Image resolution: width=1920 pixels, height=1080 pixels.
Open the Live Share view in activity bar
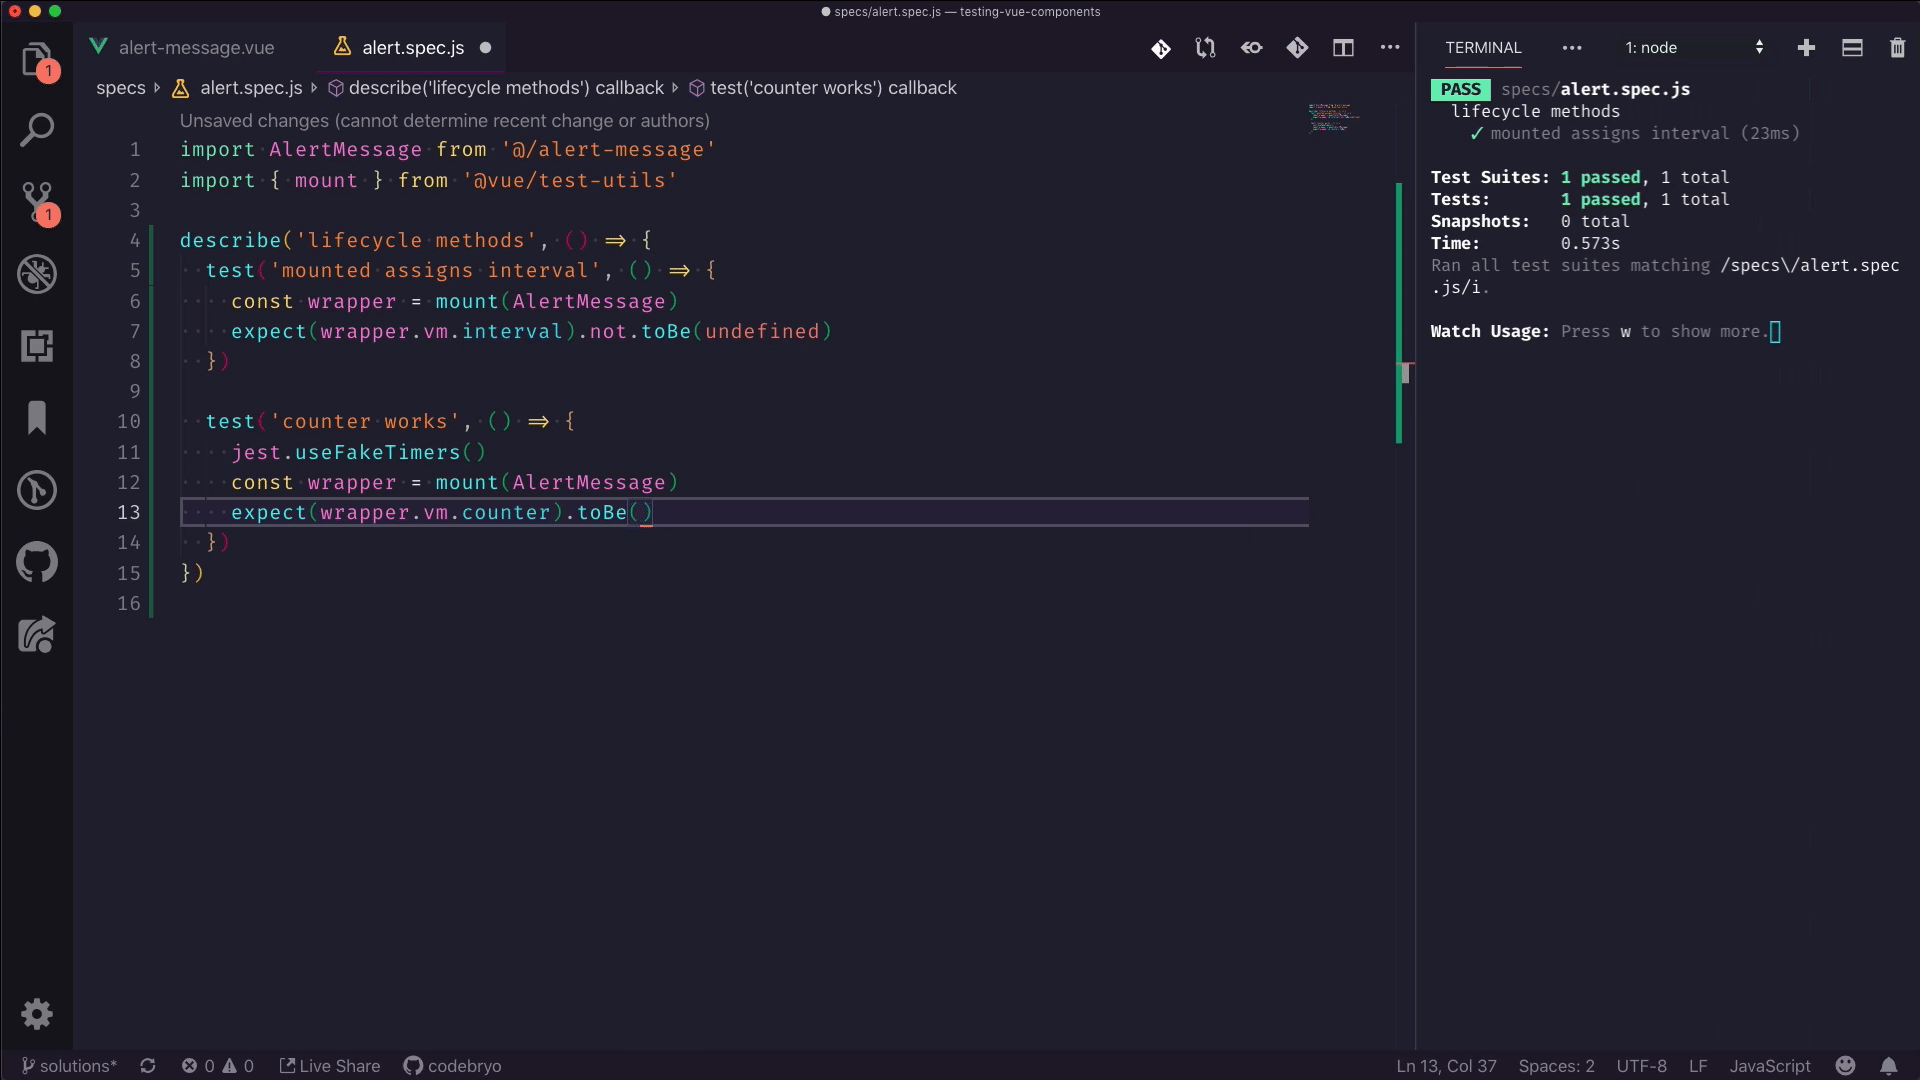click(37, 634)
